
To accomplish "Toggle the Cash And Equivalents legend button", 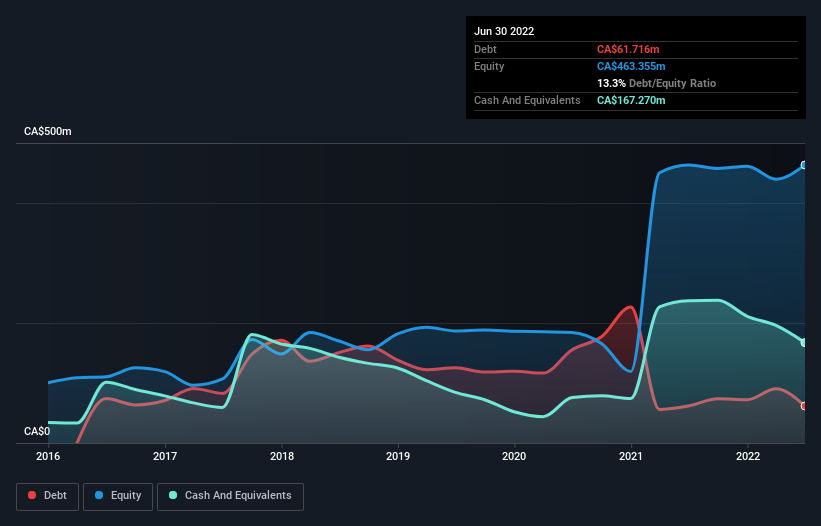I will tap(230, 496).
